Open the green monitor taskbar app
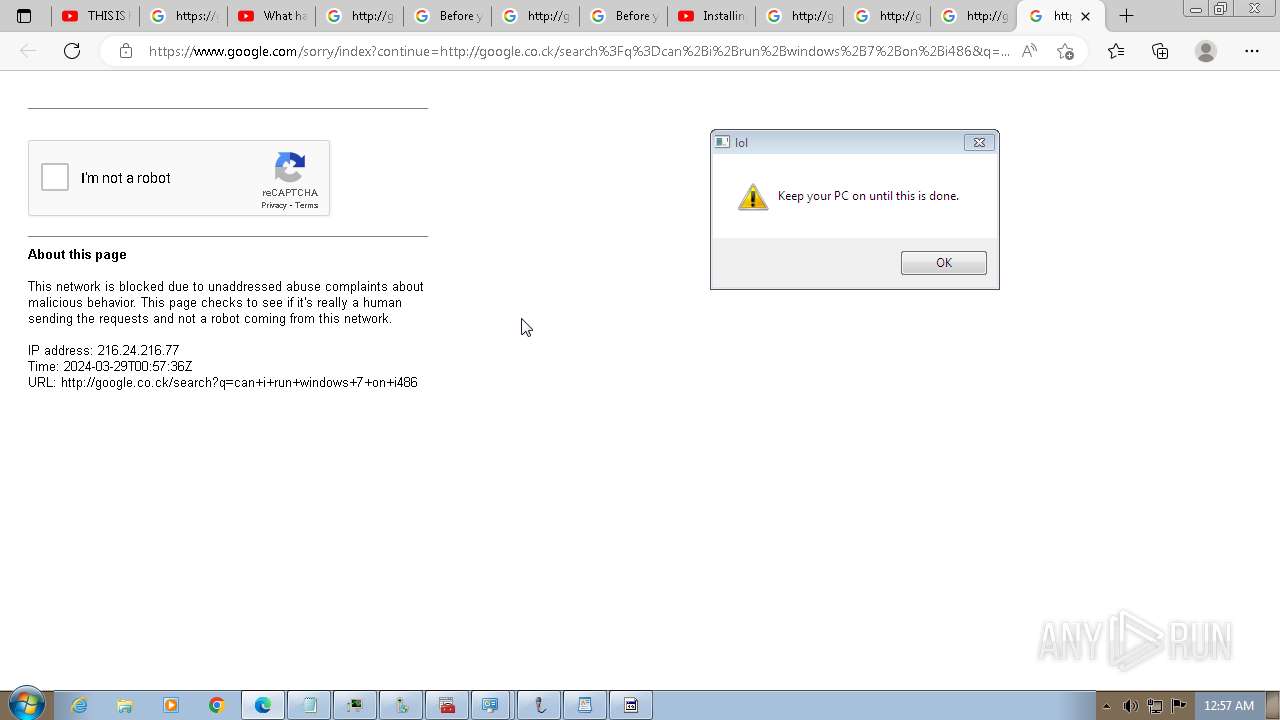The image size is (1280, 720). pyautogui.click(x=355, y=705)
